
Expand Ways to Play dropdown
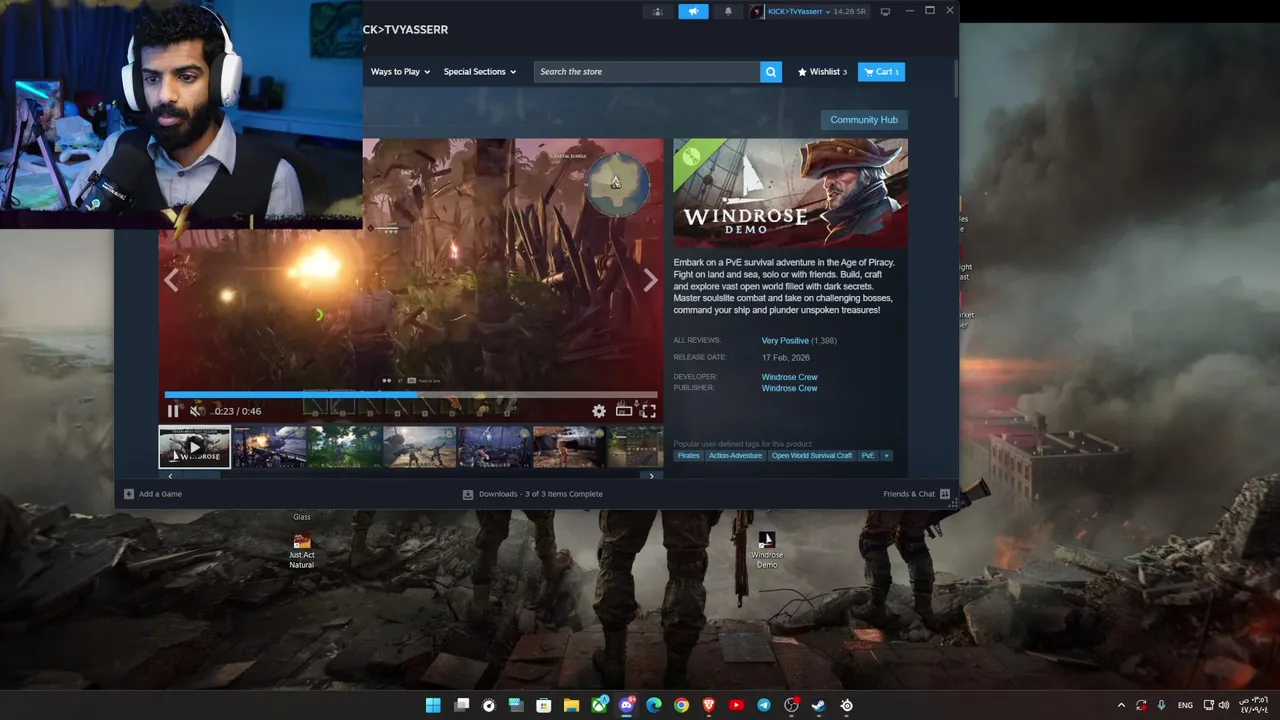pyautogui.click(x=400, y=72)
